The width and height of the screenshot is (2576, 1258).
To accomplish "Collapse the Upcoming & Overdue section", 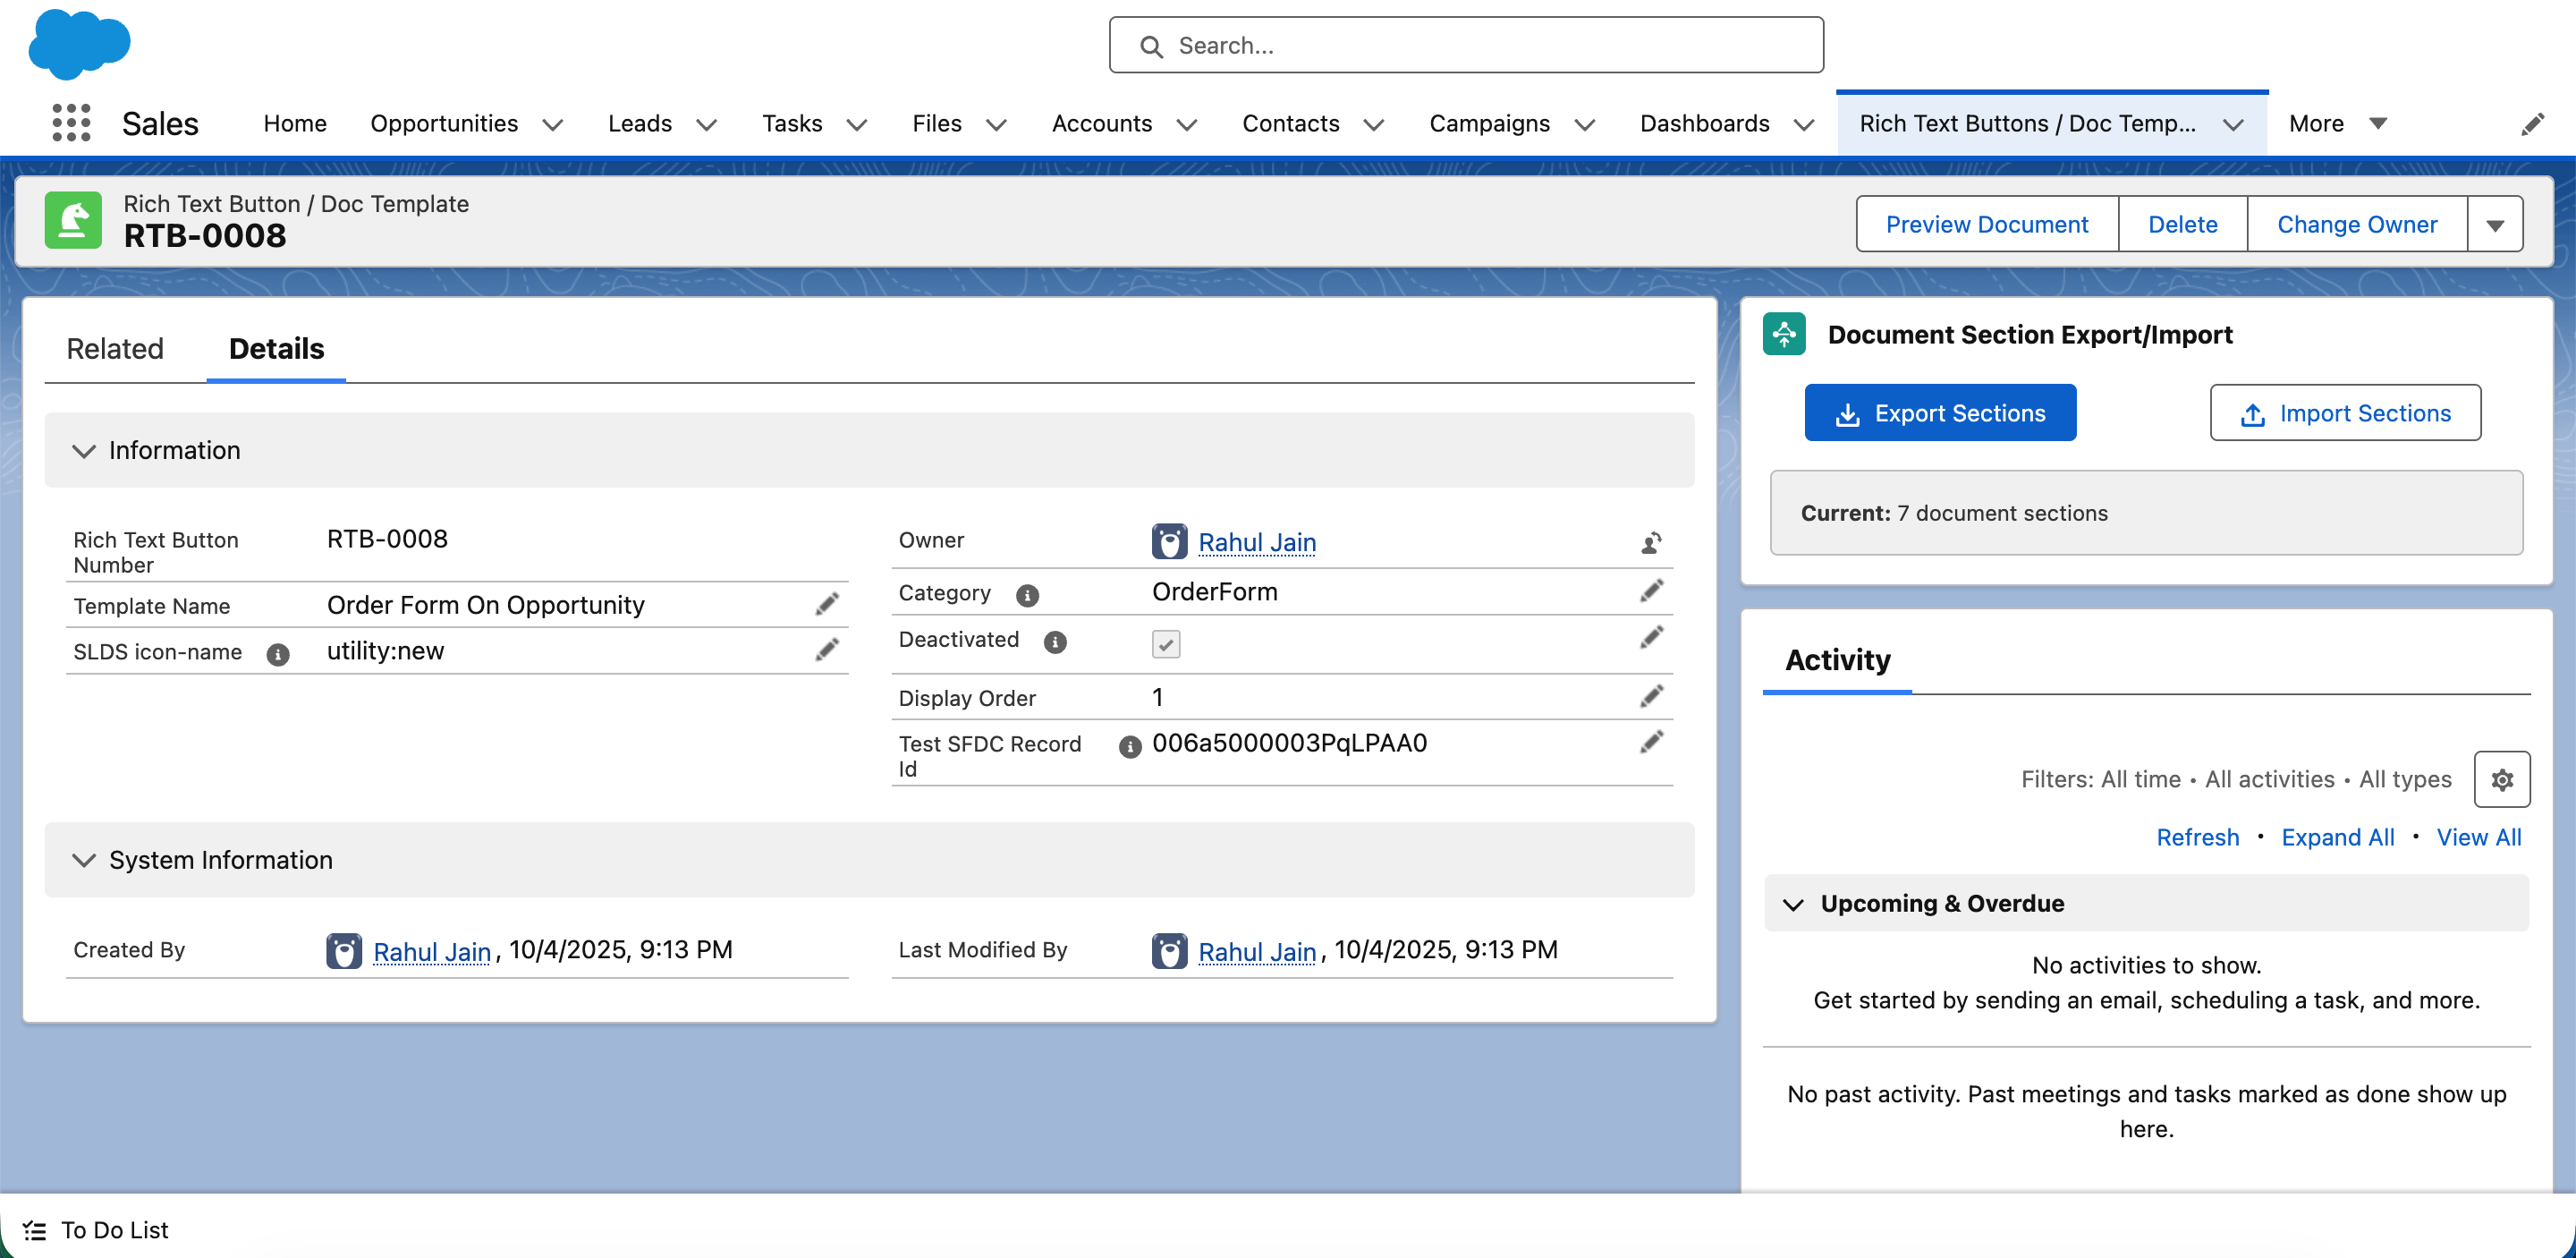I will tap(1793, 904).
